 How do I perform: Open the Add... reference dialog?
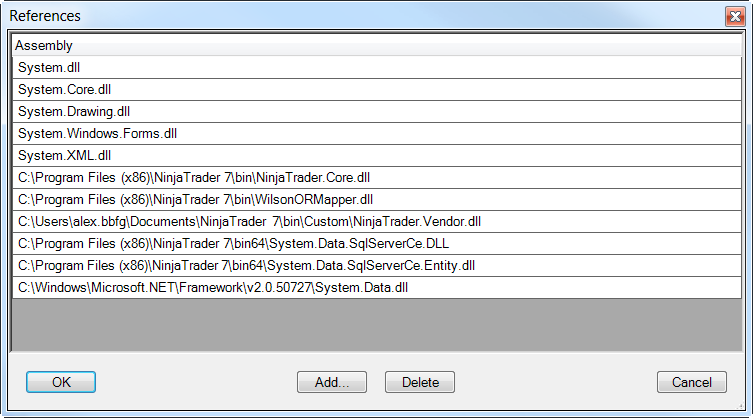pos(332,382)
